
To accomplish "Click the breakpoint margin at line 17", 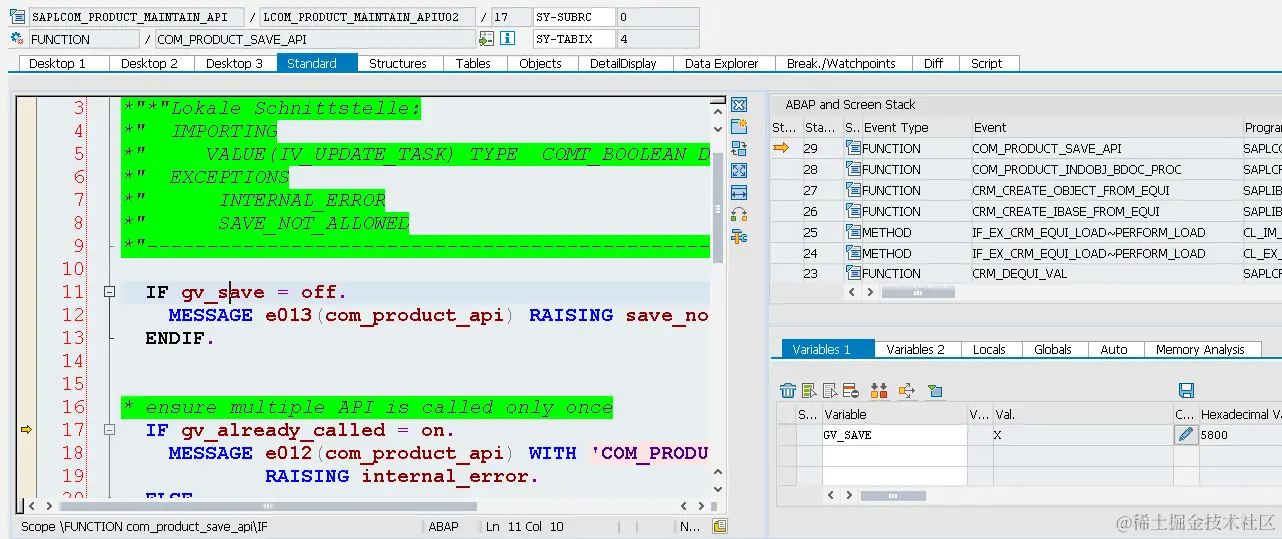I will [27, 430].
